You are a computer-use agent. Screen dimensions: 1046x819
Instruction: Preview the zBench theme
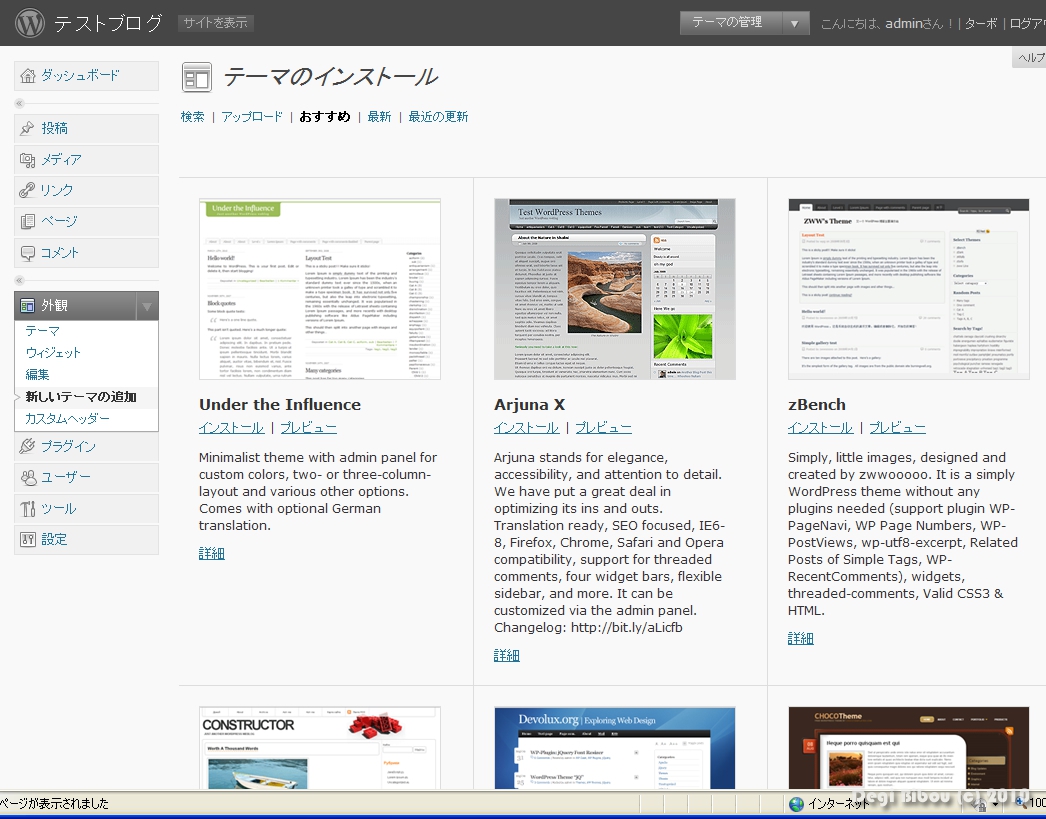(x=897, y=428)
